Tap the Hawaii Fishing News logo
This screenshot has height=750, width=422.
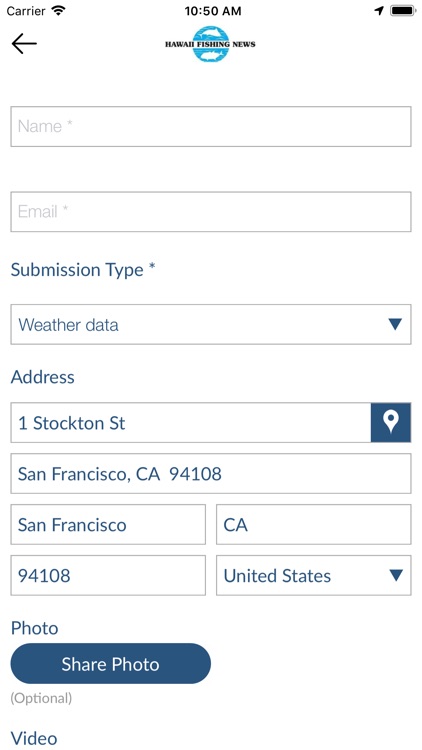211,44
